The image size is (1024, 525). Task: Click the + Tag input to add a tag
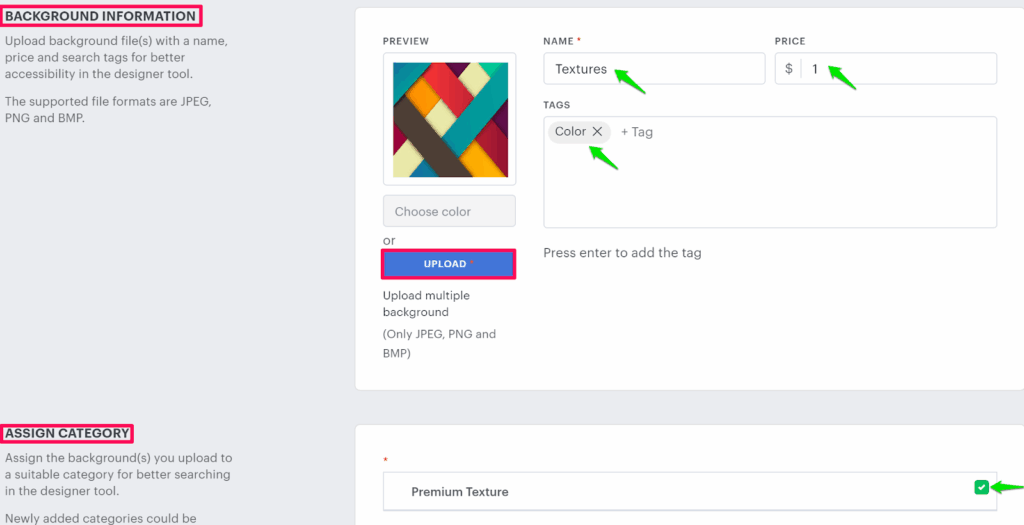pyautogui.click(x=637, y=132)
